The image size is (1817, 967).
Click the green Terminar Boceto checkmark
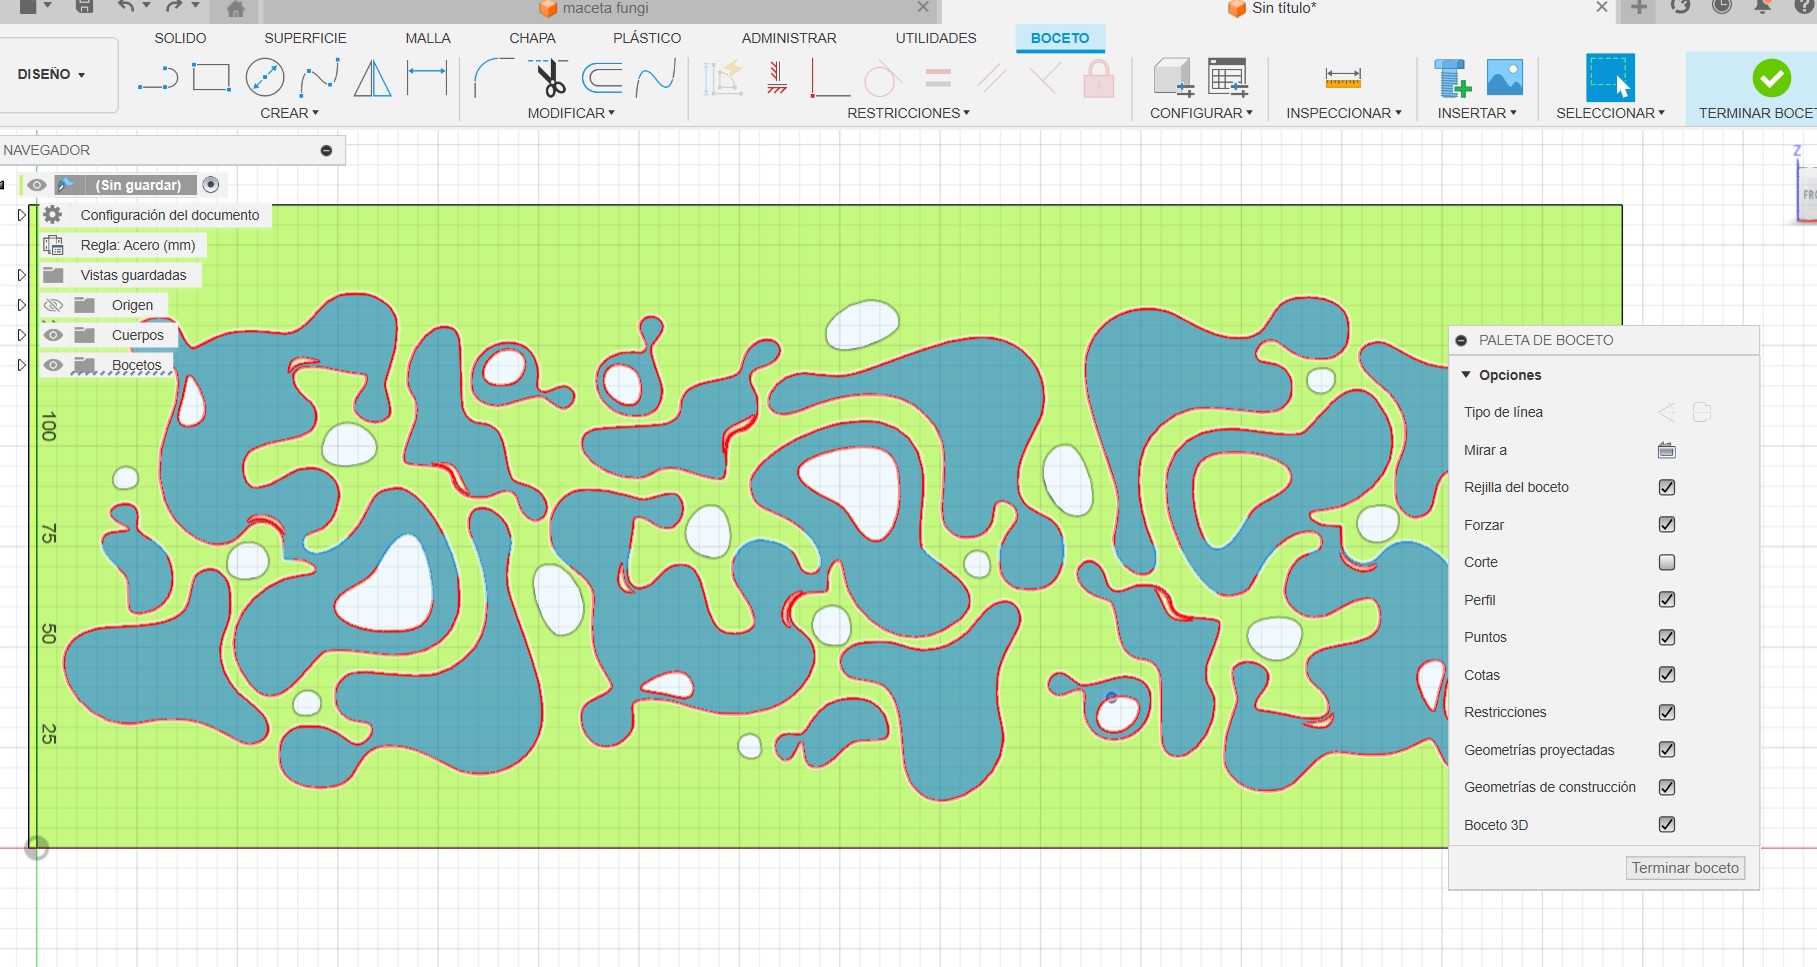1771,78
